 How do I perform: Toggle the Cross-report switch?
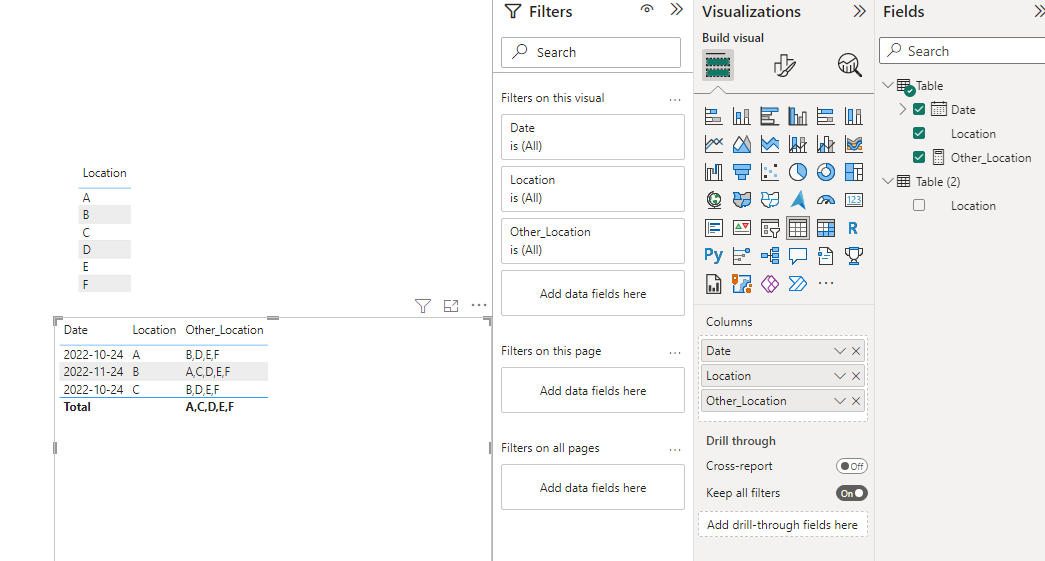[852, 466]
